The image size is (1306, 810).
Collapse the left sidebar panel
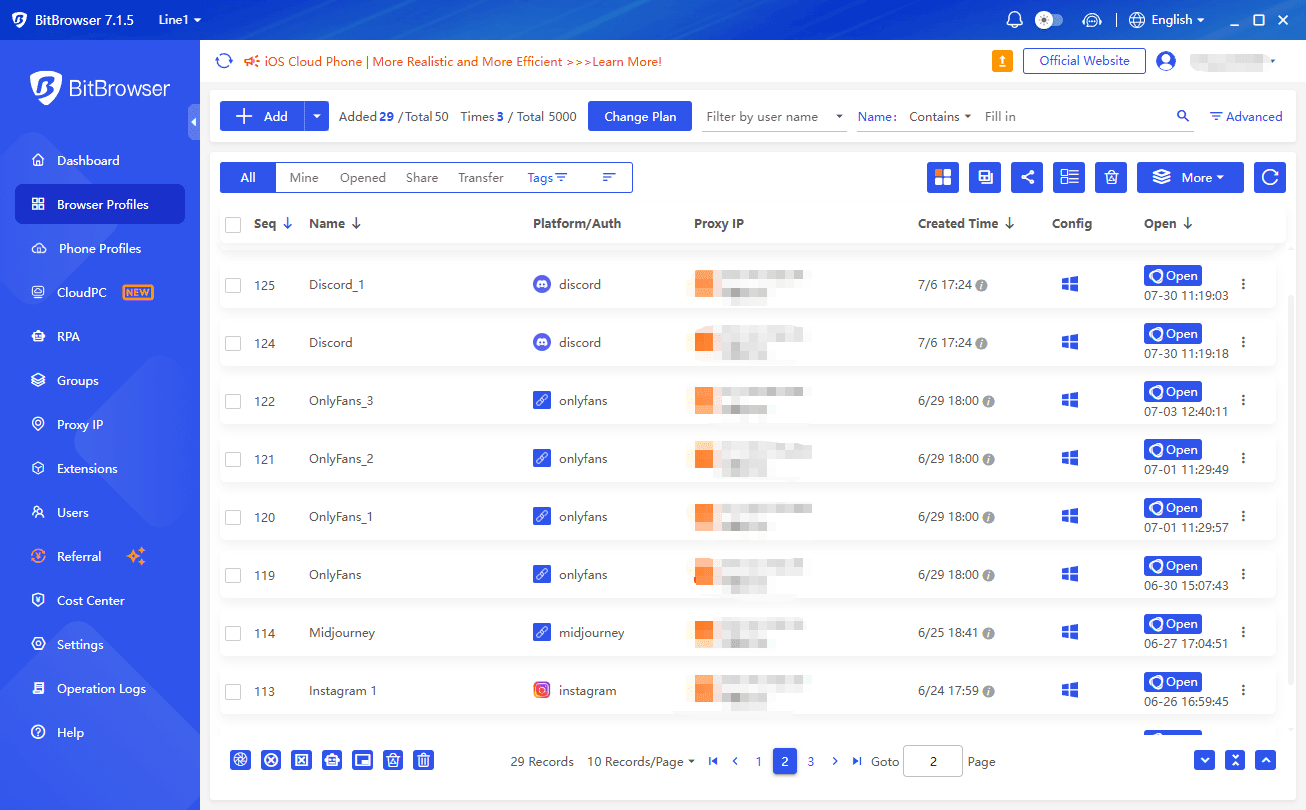tap(193, 121)
